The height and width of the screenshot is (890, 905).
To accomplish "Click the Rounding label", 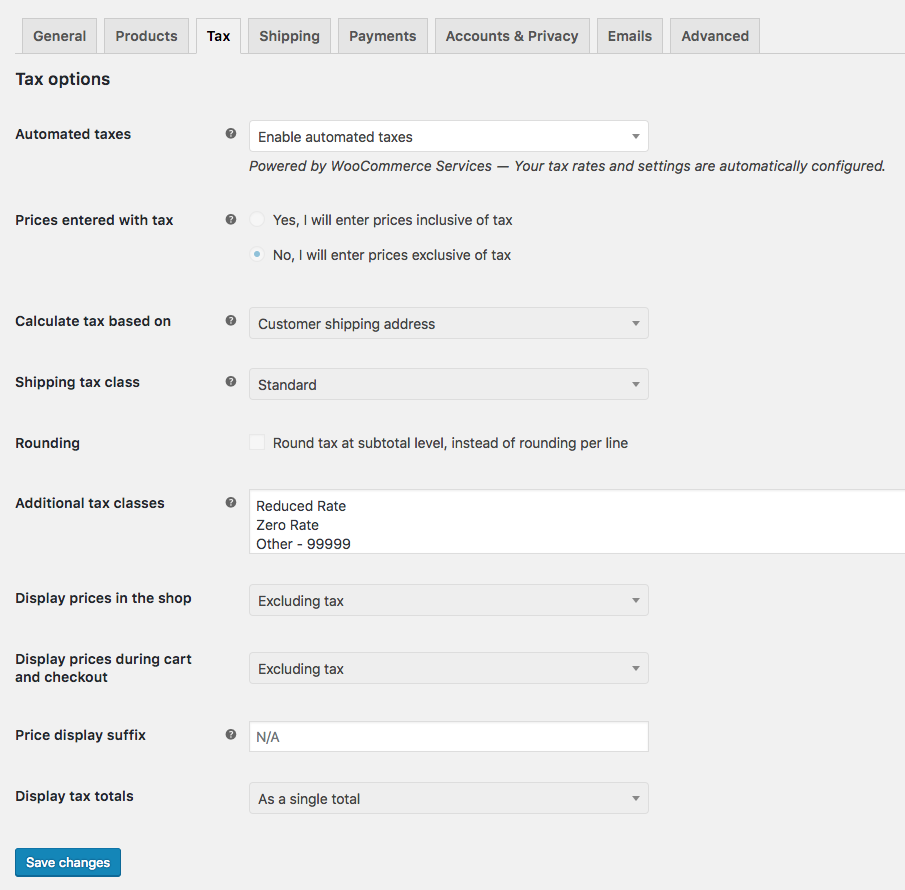I will (x=47, y=443).
